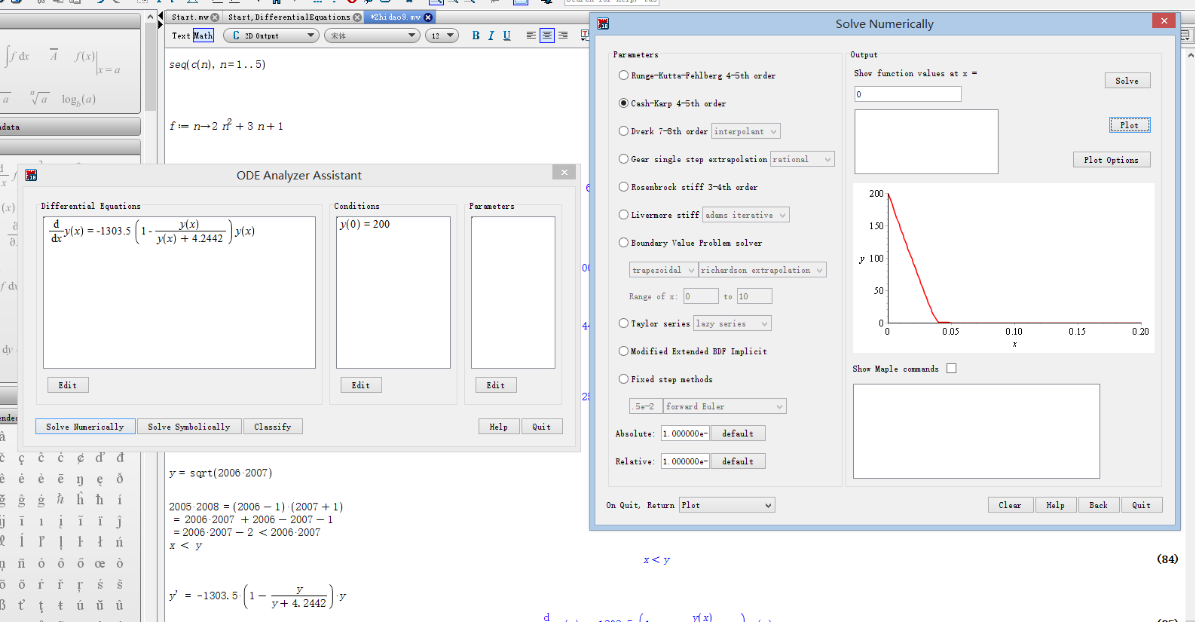Screen dimensions: 1195x622
Task: Insert the ð character from the accent palette
Action: point(120,479)
